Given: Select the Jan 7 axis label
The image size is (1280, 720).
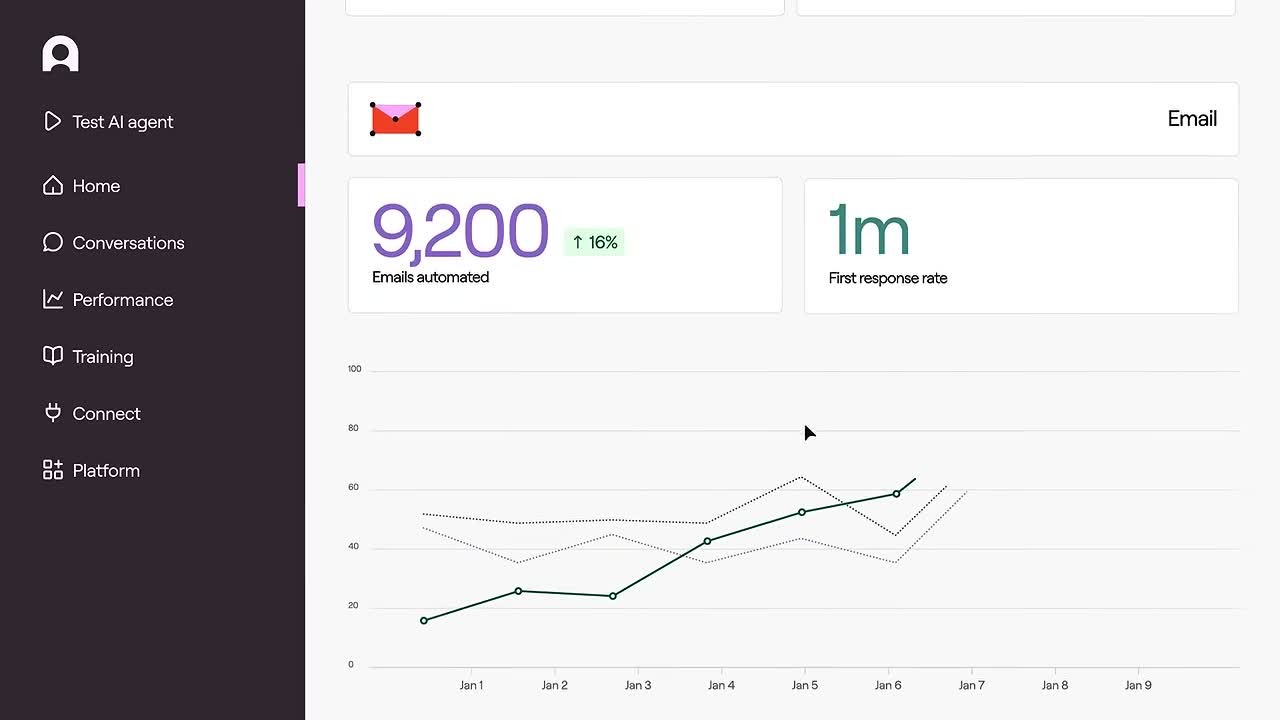Looking at the screenshot, I should click(971, 685).
